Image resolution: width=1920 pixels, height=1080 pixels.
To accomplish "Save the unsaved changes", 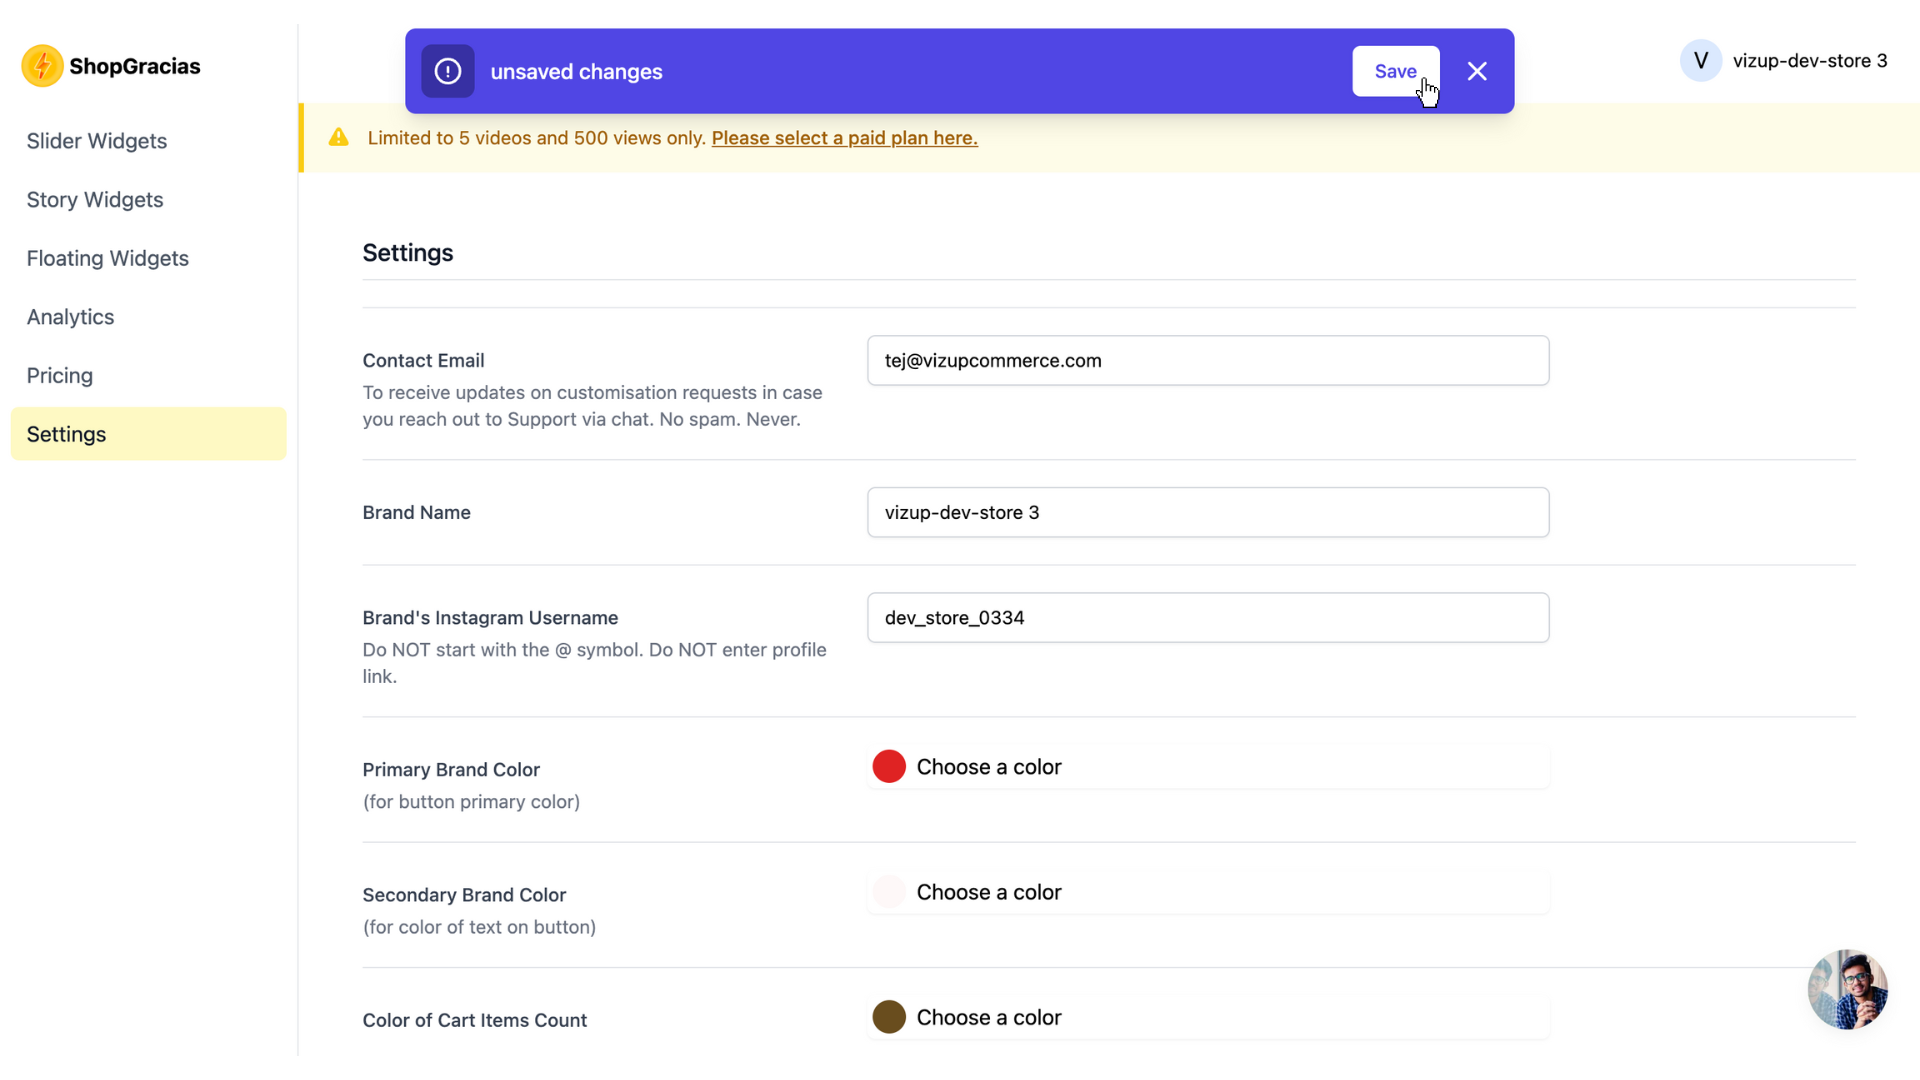I will click(x=1395, y=71).
